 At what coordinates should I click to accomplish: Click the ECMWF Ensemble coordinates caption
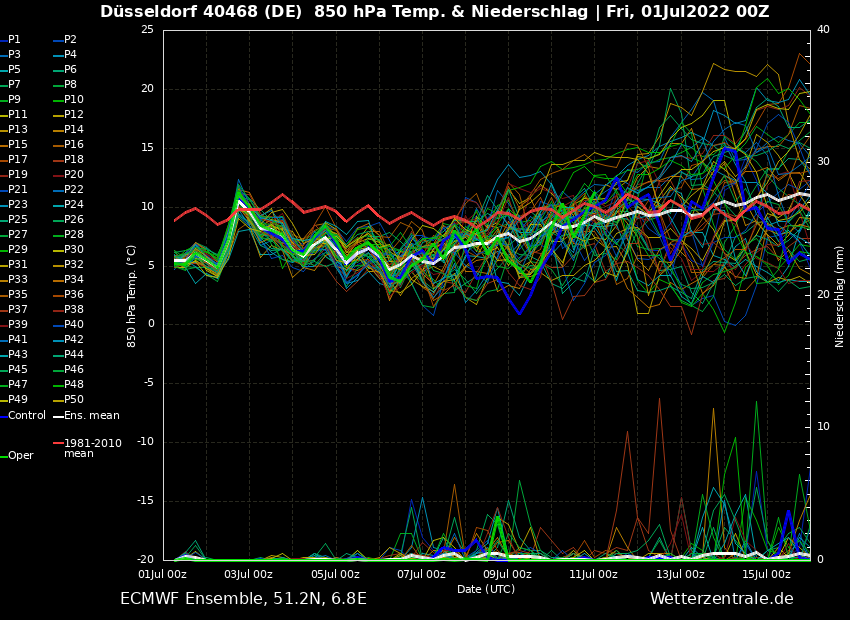243,599
